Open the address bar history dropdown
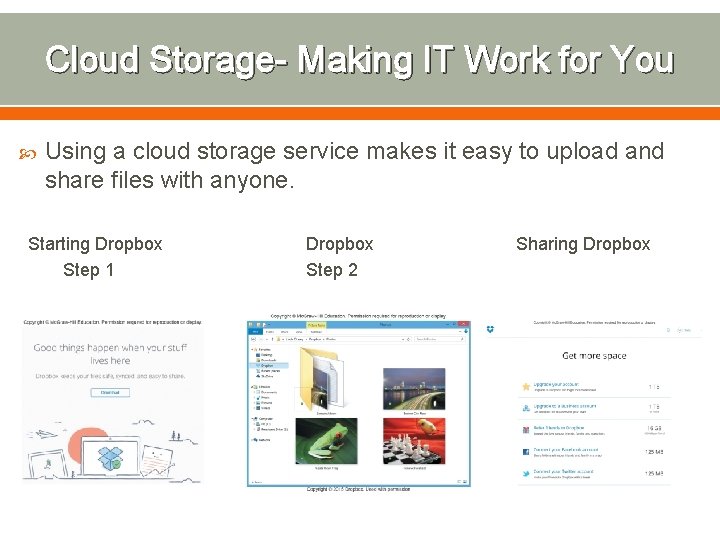Viewport: 720px width, 540px height. [x=403, y=339]
